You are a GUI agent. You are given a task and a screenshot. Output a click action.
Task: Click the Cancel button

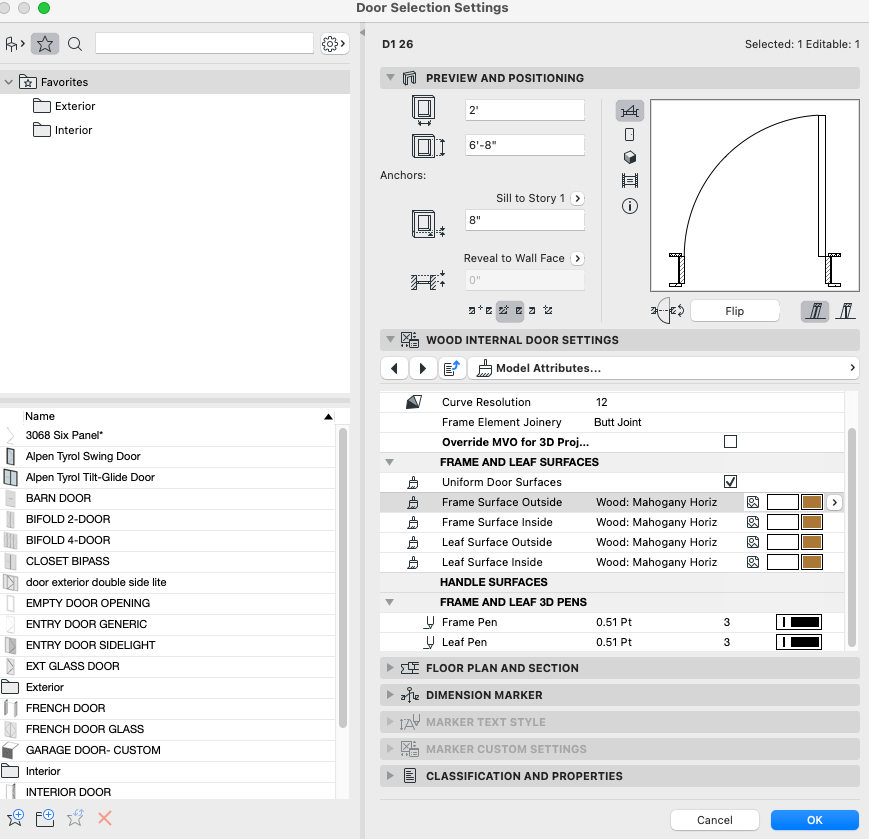(714, 820)
